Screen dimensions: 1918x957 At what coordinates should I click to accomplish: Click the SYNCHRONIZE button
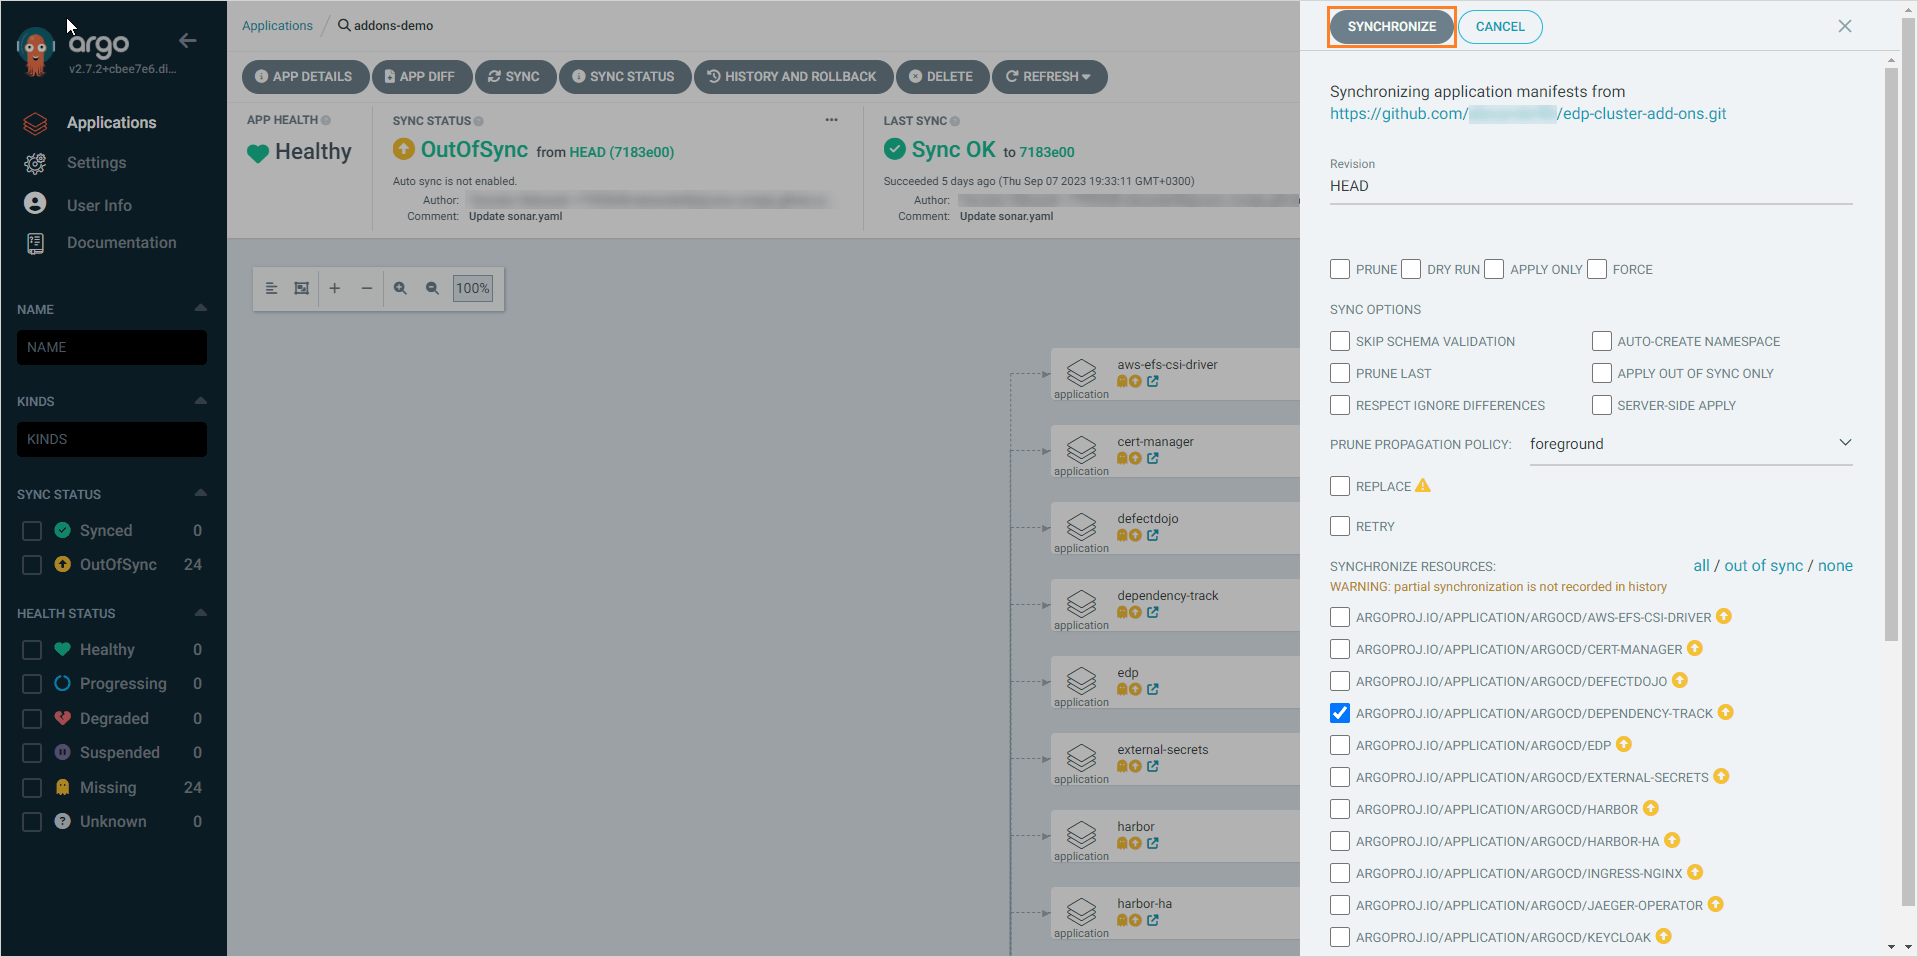point(1391,27)
